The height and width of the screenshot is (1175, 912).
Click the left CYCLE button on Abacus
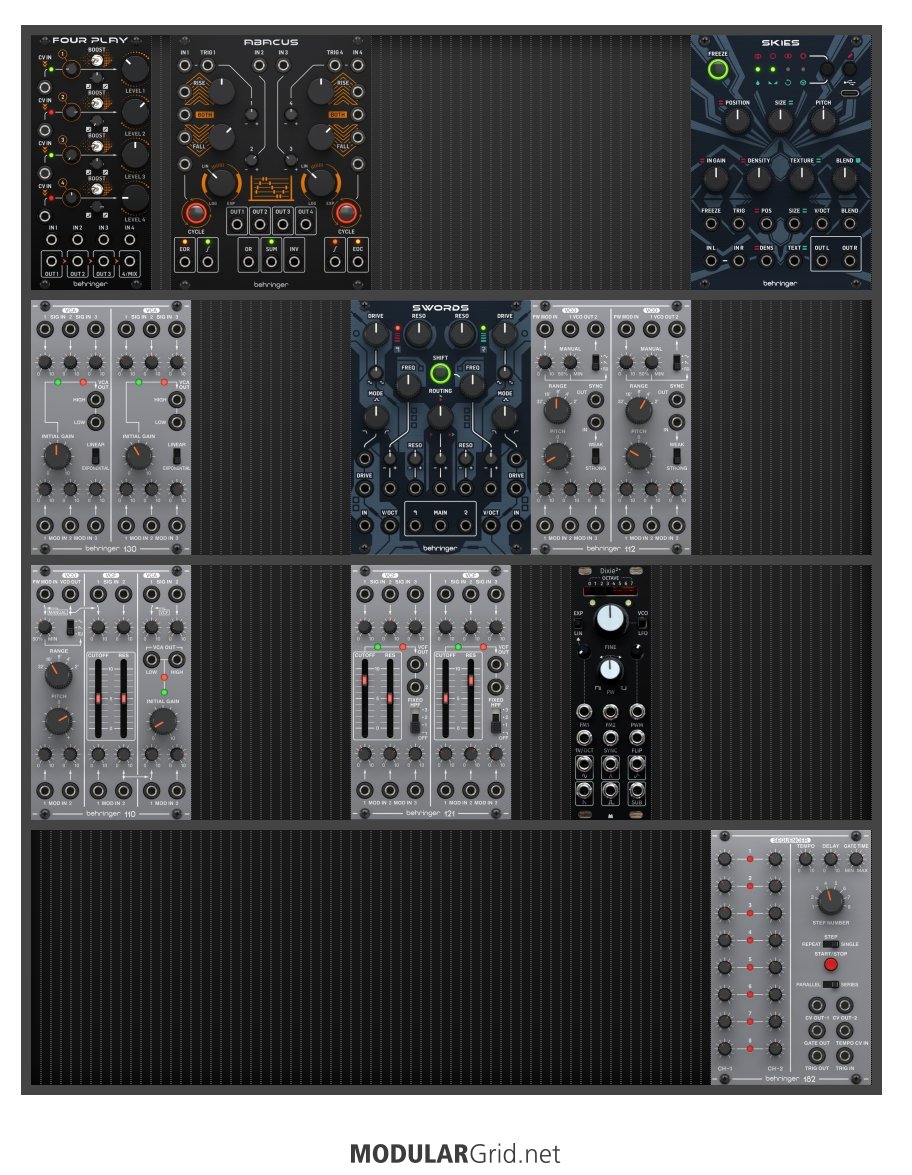coord(196,213)
